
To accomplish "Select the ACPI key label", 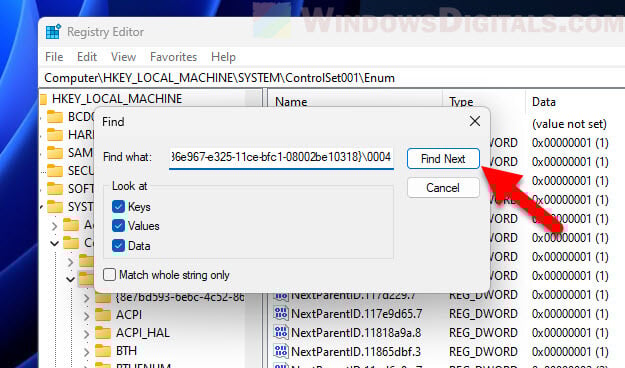I will click(129, 315).
